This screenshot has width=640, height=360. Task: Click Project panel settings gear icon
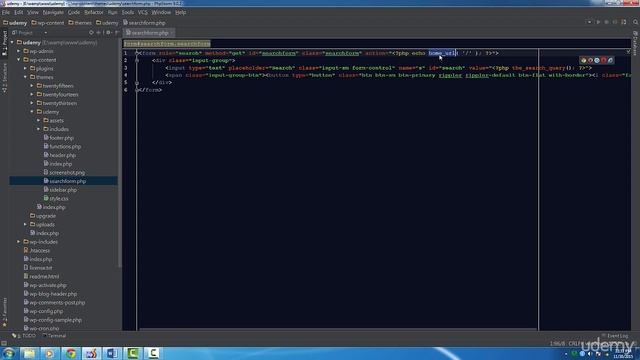point(108,33)
